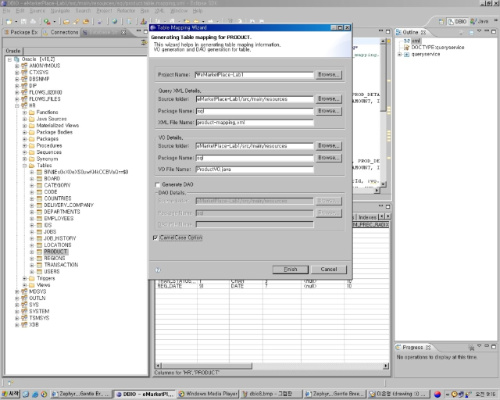Select the Oracle tab above tree
This screenshot has height=400, width=500.
[13, 51]
